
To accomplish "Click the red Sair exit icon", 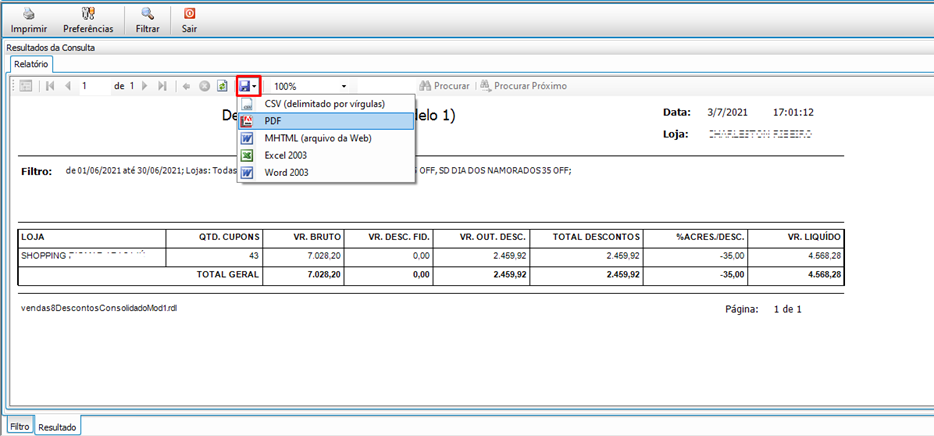I will click(189, 14).
